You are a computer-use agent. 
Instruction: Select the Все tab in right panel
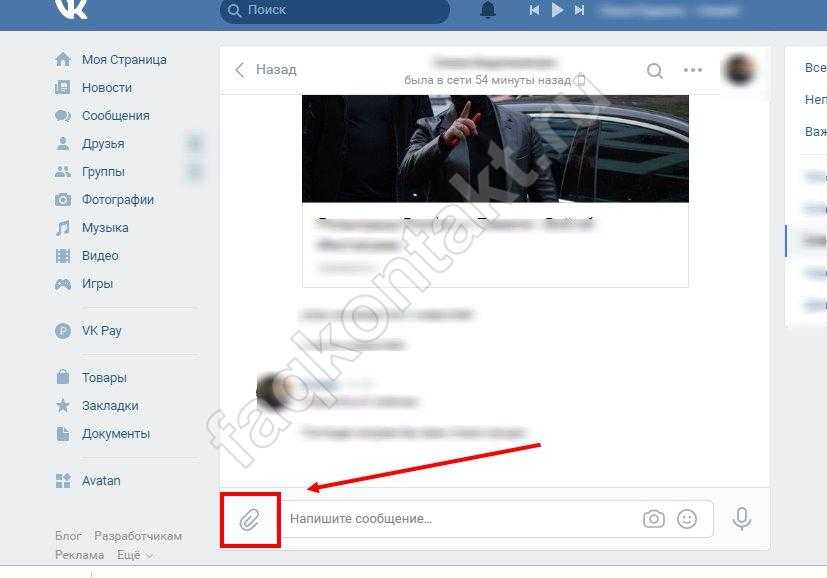[814, 68]
